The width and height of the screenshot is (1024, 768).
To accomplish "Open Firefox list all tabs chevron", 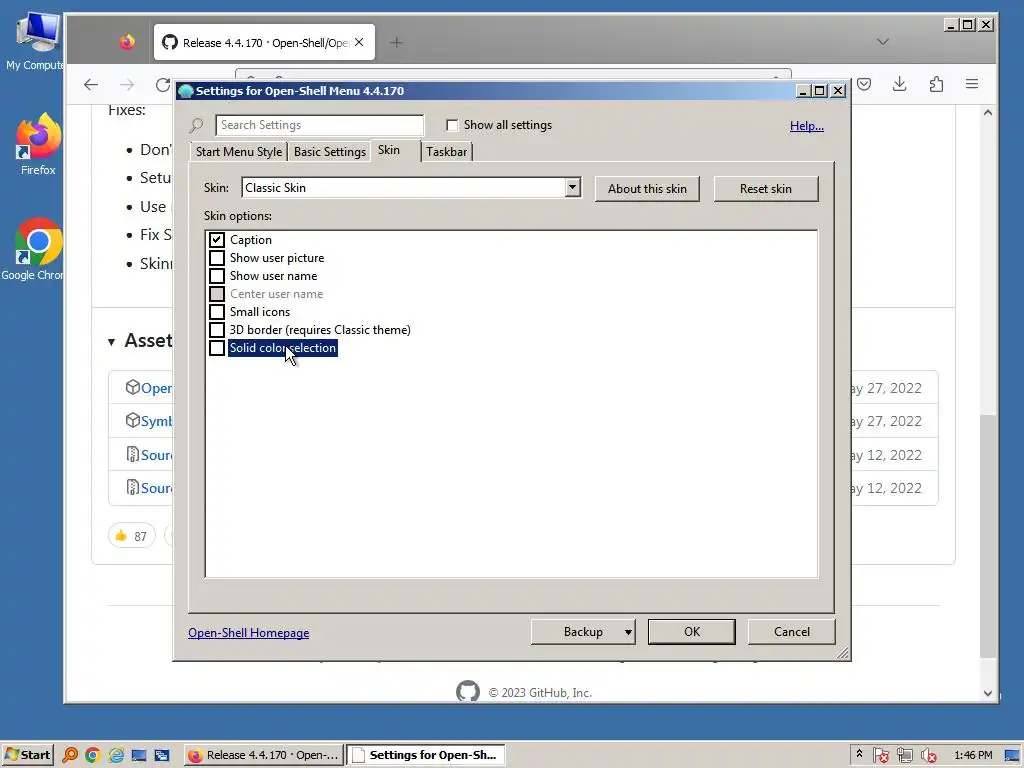I will tap(883, 42).
